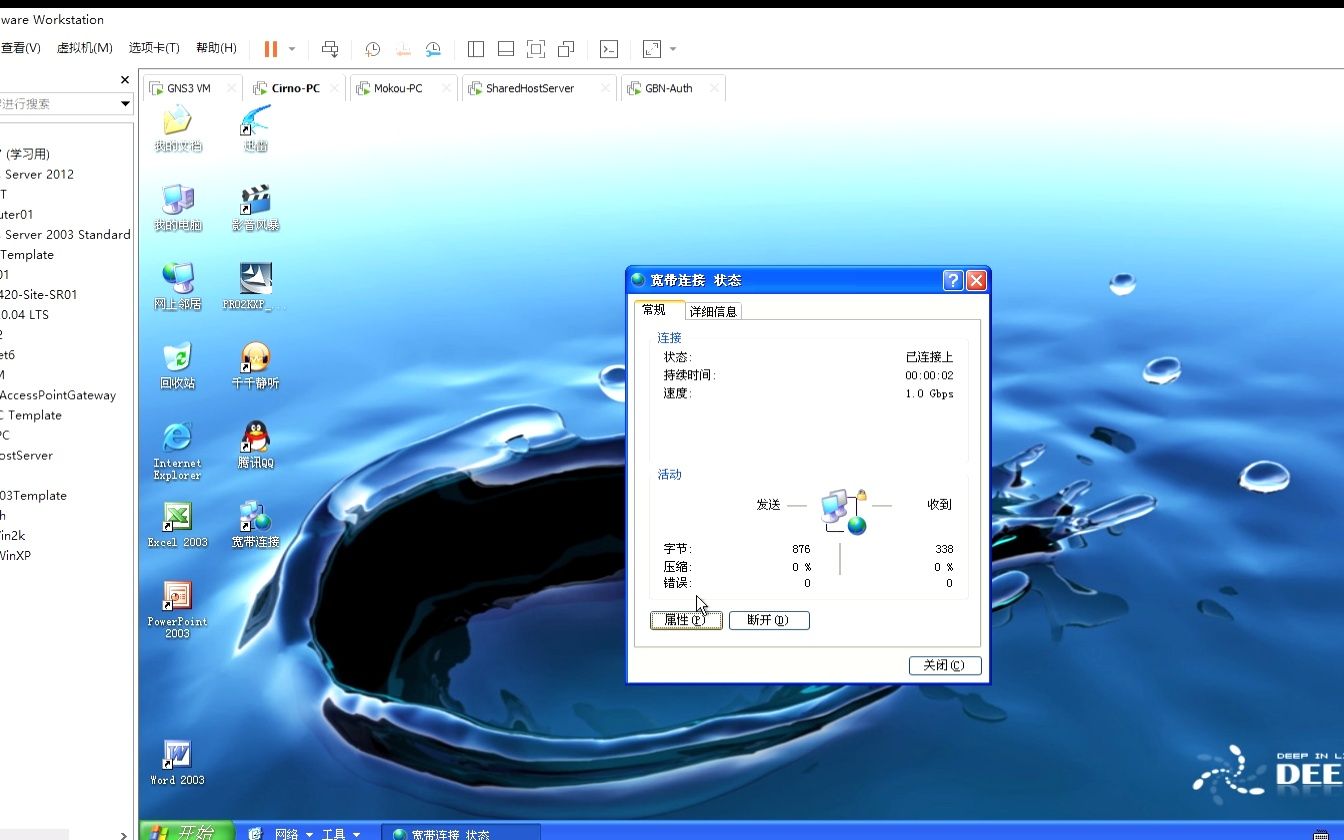Click the 属性(P) button

coord(686,620)
